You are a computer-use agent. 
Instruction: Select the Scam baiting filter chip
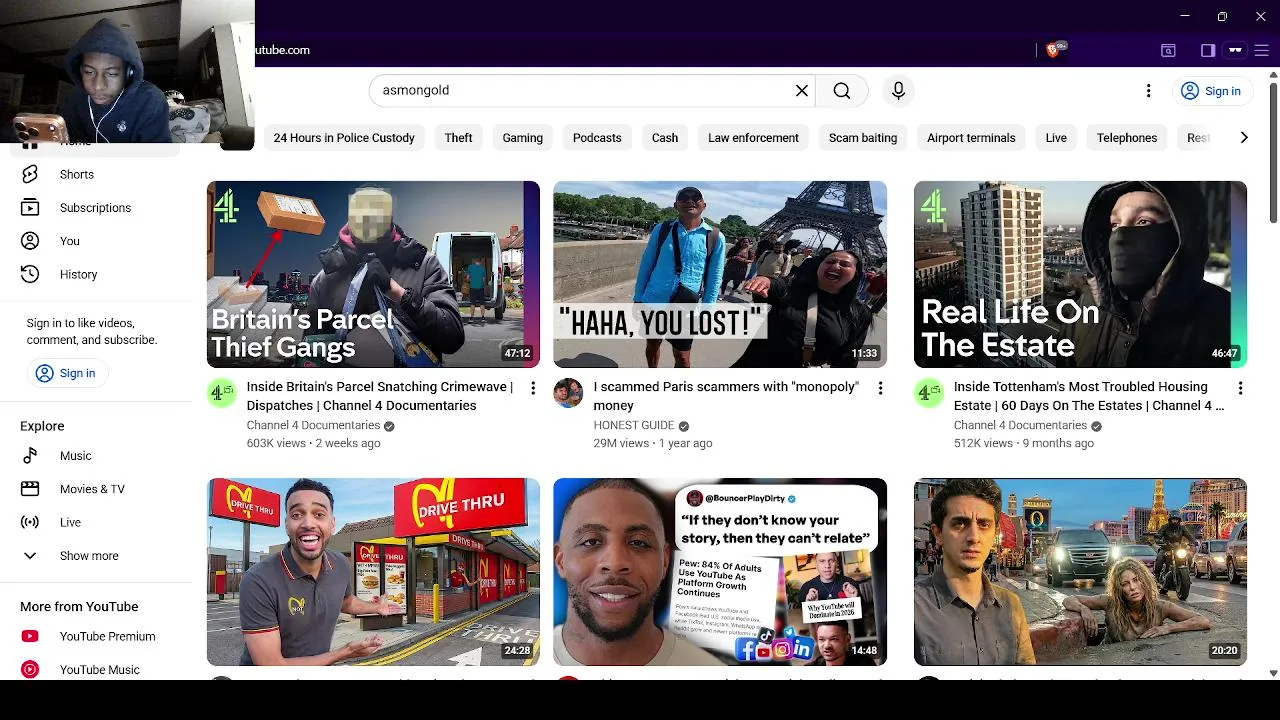tap(863, 138)
